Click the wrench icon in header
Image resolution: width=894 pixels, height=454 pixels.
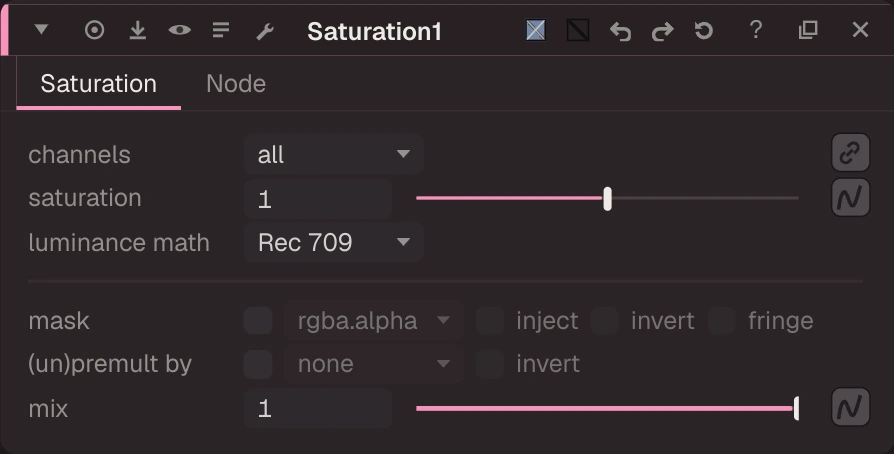click(x=265, y=31)
